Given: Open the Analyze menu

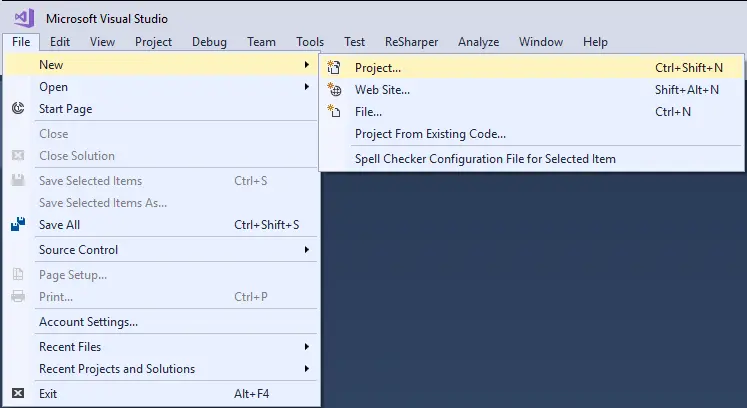Looking at the screenshot, I should click(x=478, y=42).
